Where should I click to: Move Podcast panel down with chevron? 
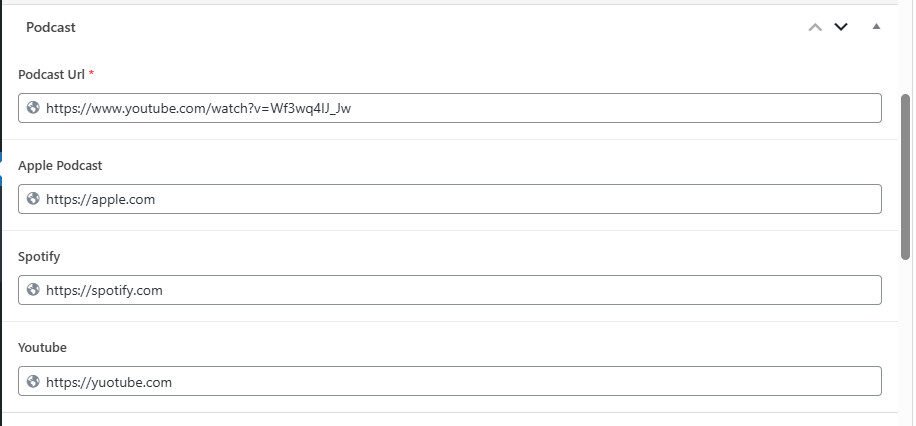[841, 27]
